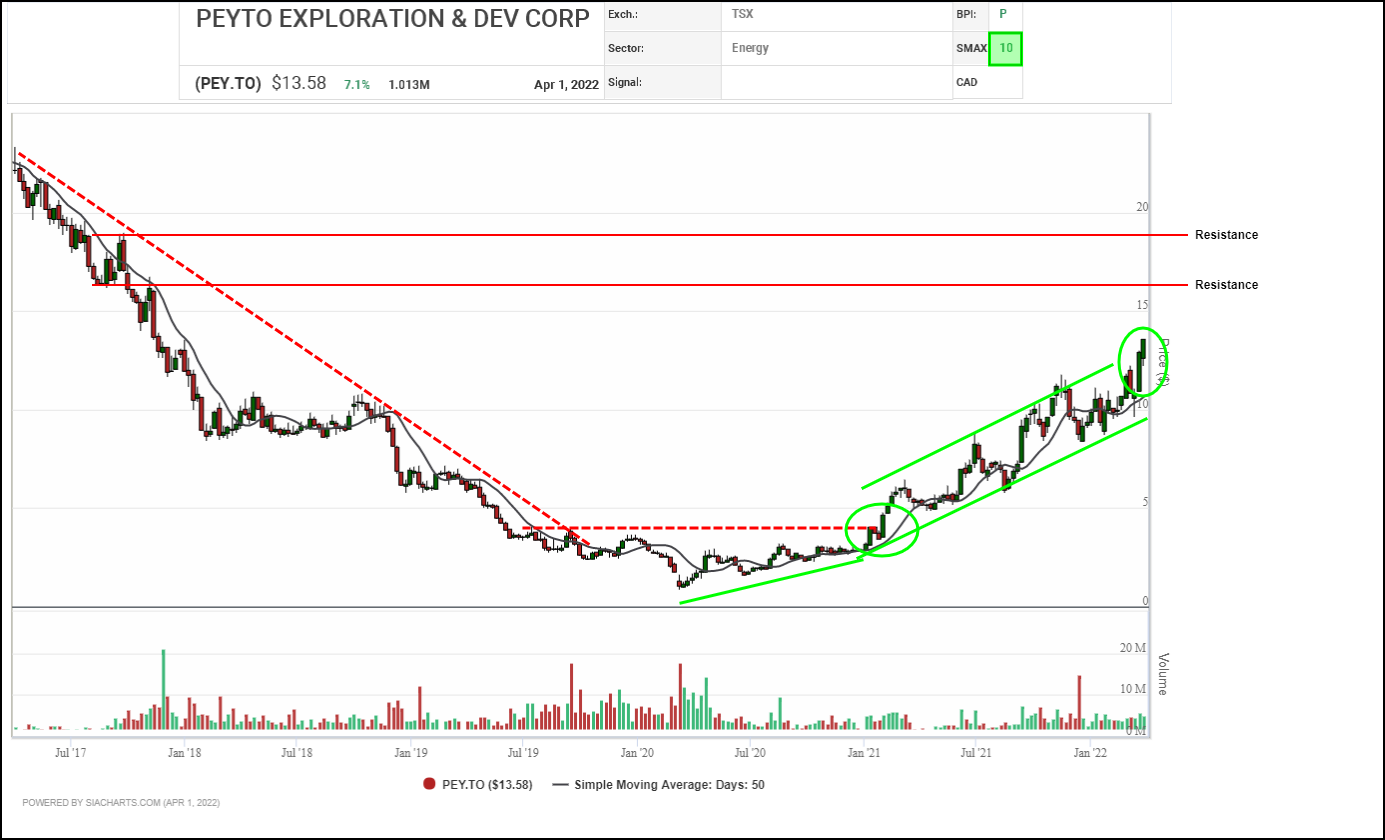The image size is (1385, 840).
Task: Click Jan '20 on the time axis
Action: [x=637, y=751]
